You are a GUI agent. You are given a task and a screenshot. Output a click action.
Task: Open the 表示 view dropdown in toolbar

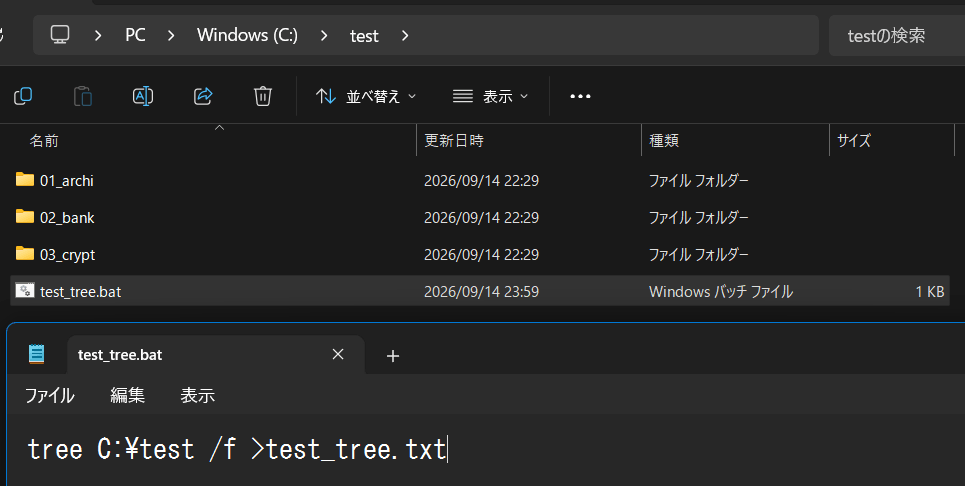pos(491,96)
